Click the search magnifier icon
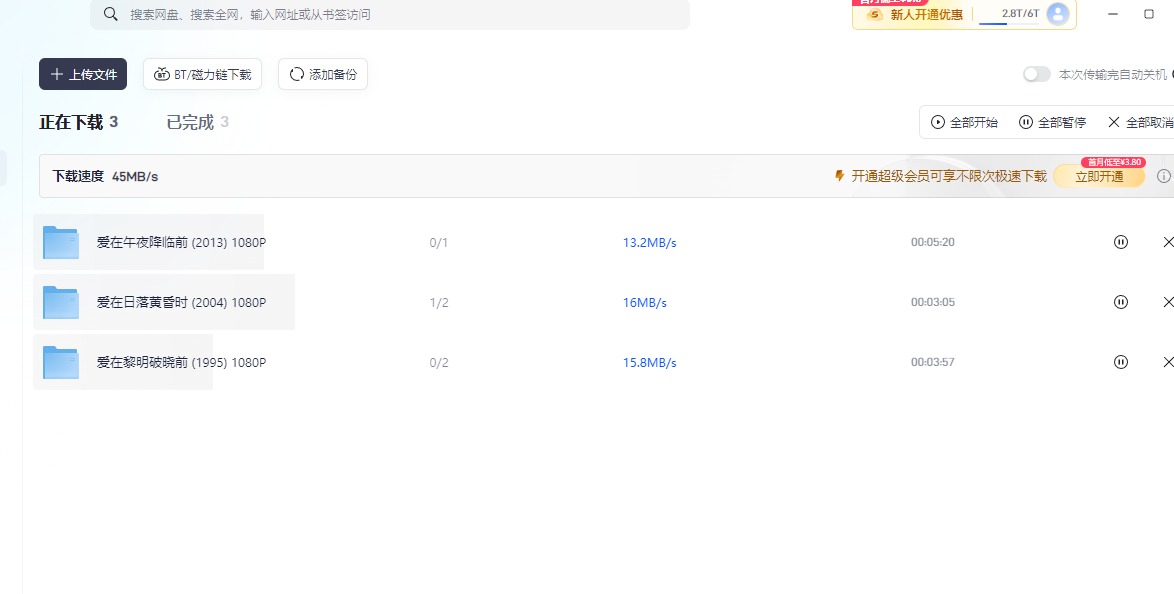 coord(111,14)
